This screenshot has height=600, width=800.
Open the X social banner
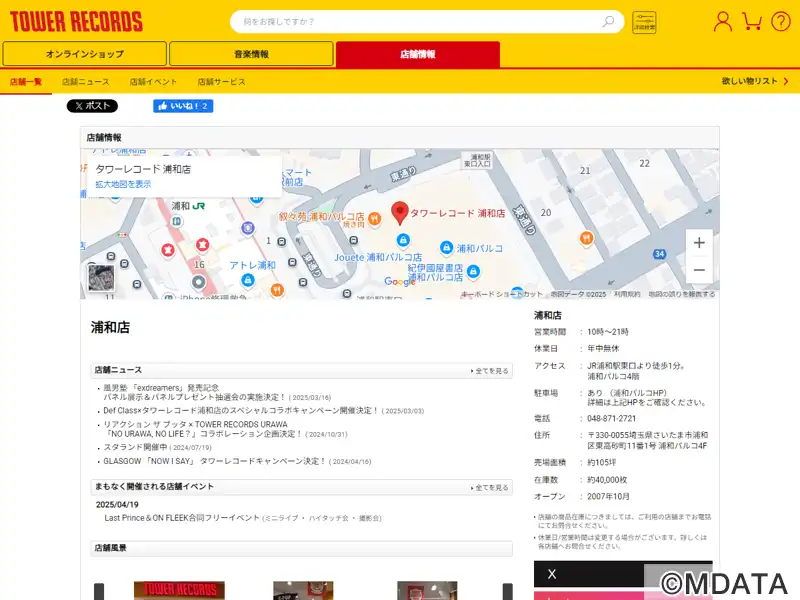tap(623, 574)
